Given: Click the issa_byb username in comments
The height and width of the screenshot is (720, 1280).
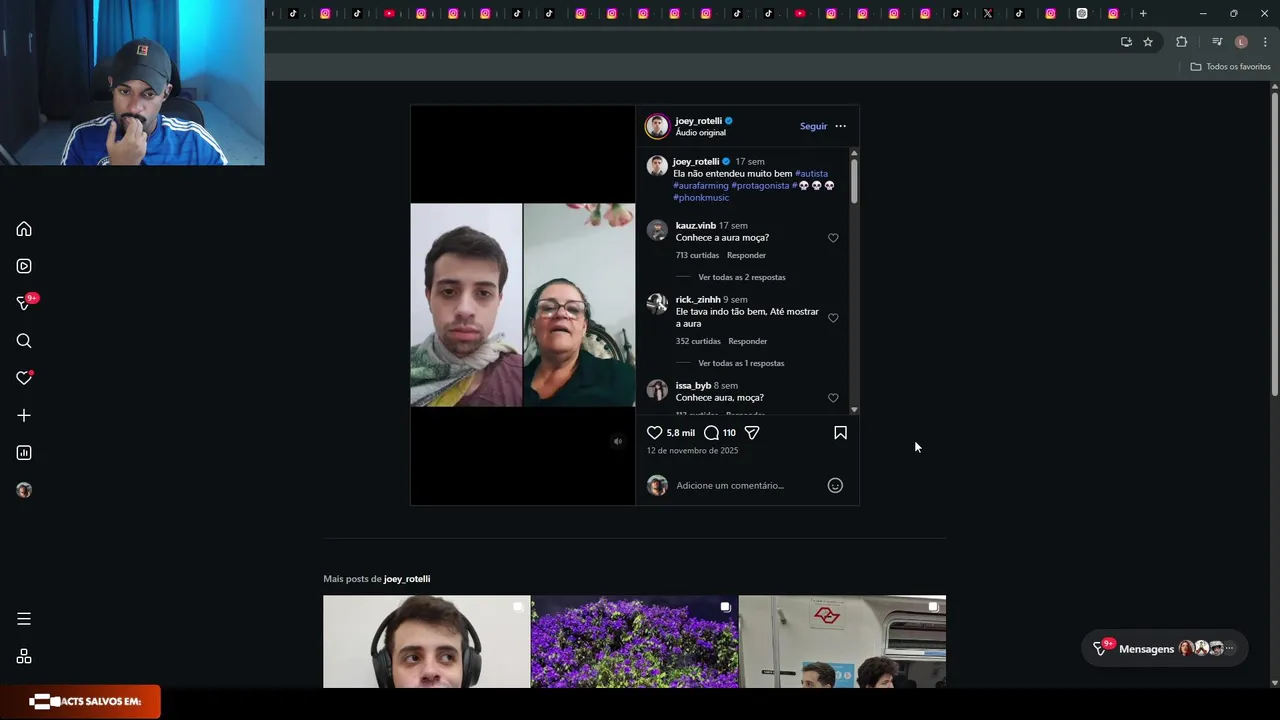Looking at the screenshot, I should point(693,386).
